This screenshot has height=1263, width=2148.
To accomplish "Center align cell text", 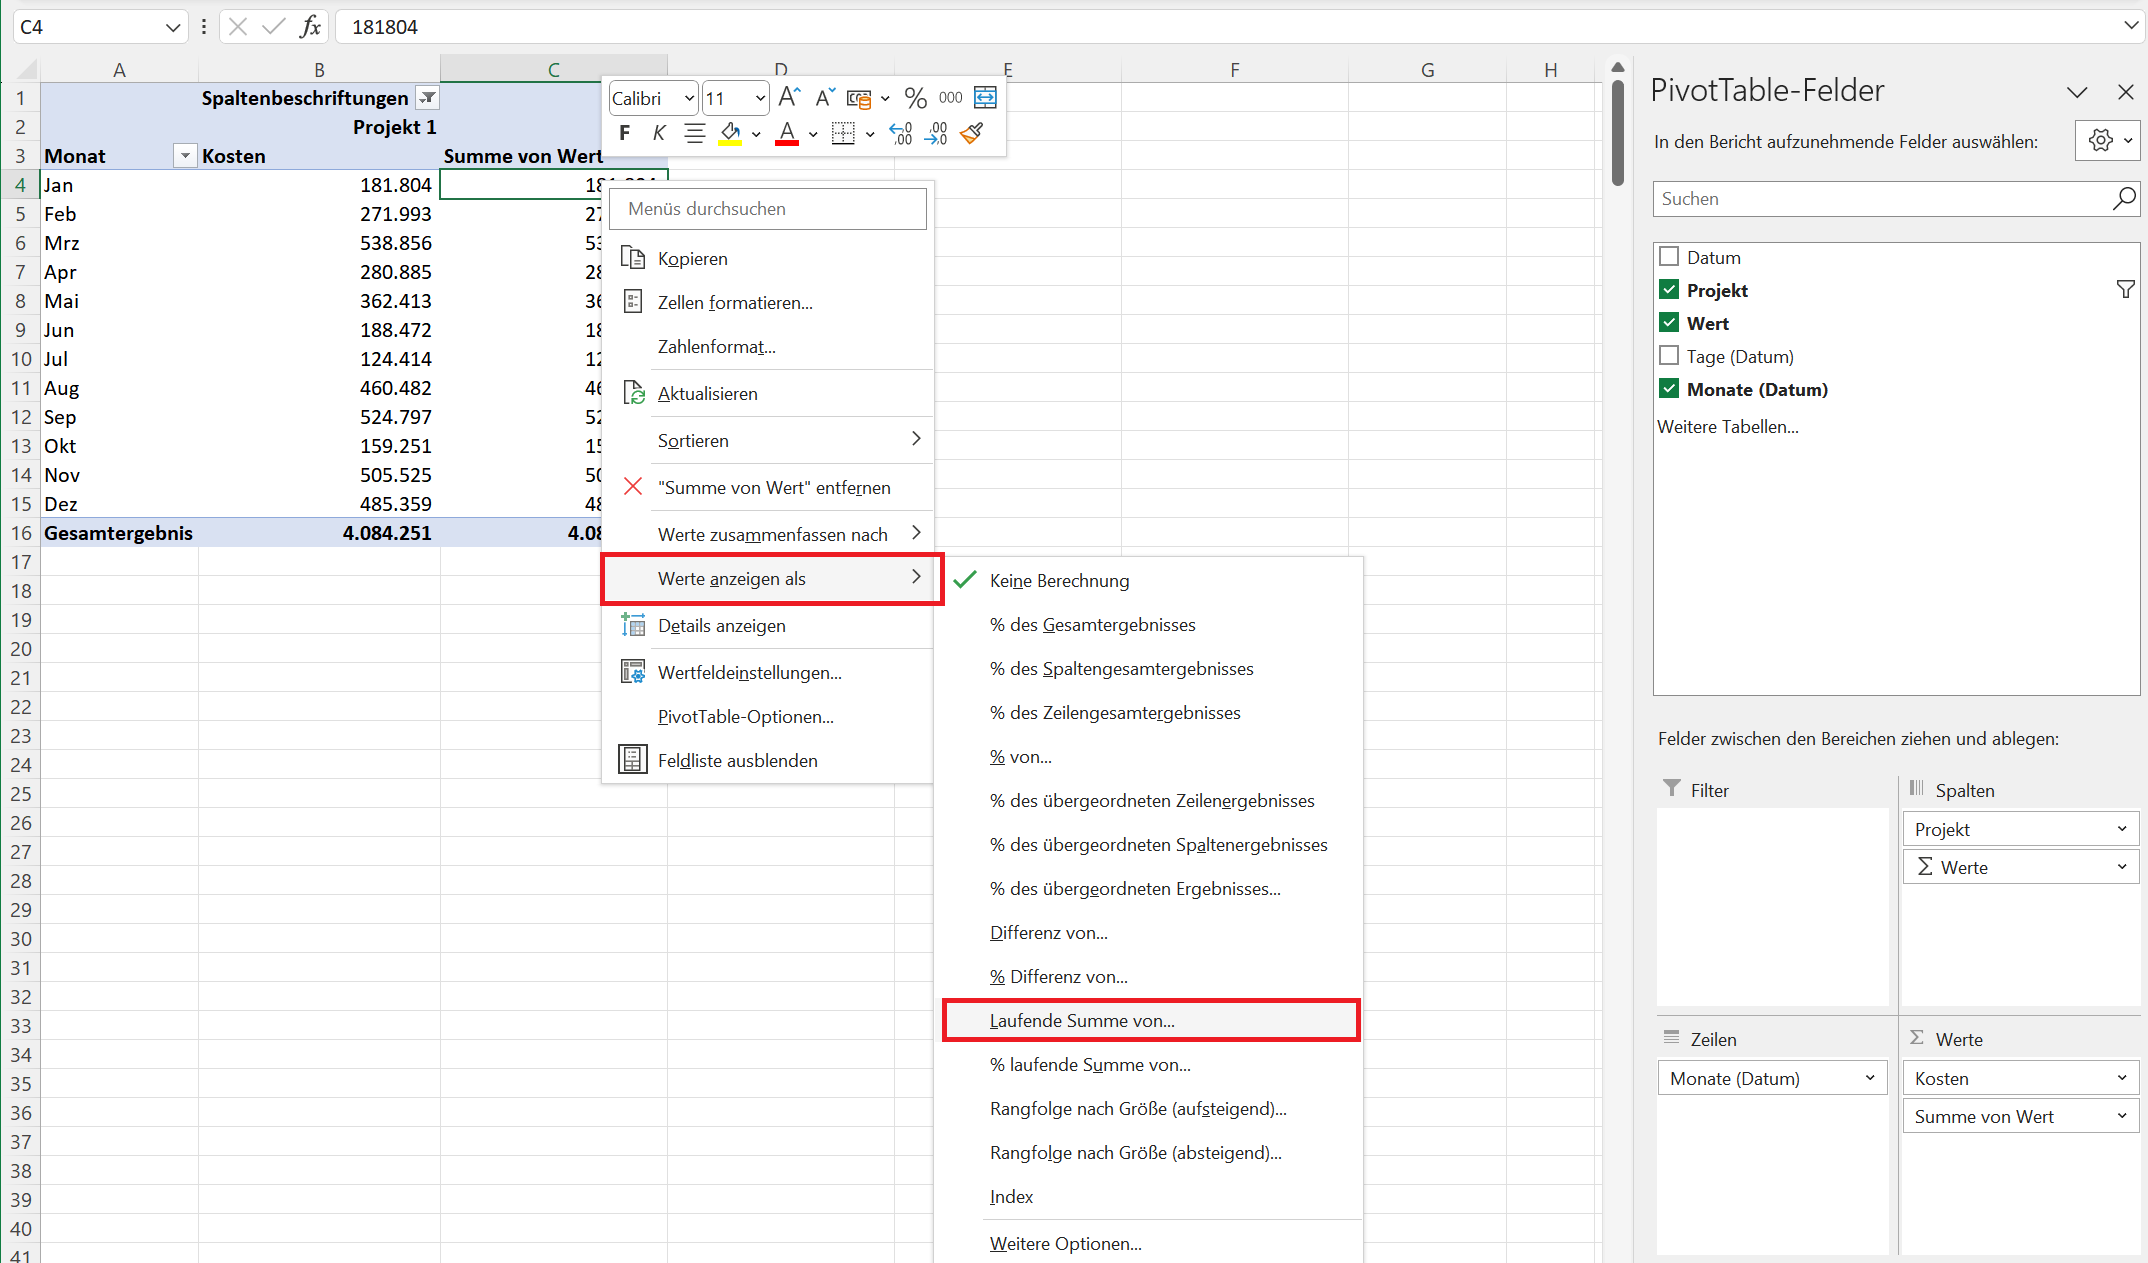I will pyautogui.click(x=694, y=133).
